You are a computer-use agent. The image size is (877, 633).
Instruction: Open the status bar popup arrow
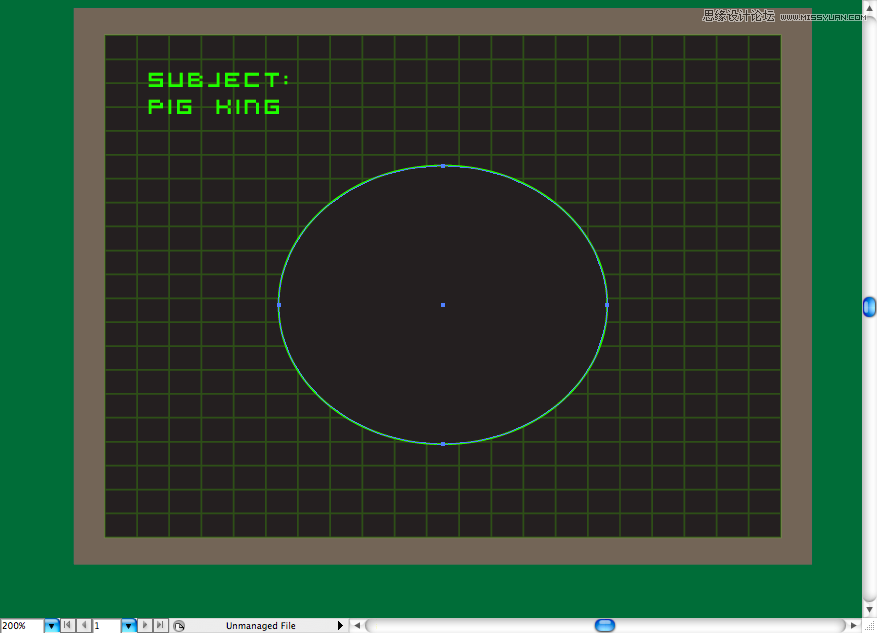point(340,626)
